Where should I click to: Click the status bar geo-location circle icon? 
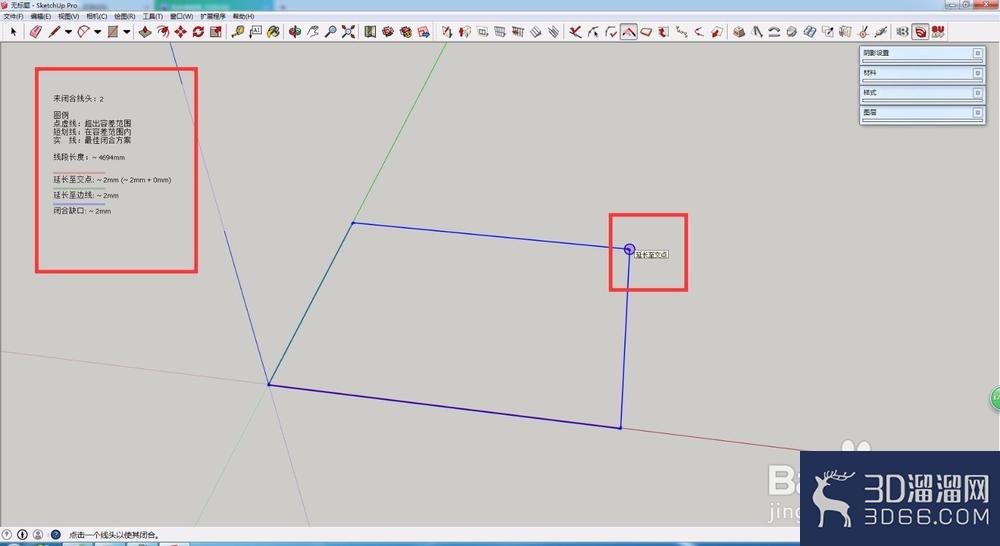(7, 535)
